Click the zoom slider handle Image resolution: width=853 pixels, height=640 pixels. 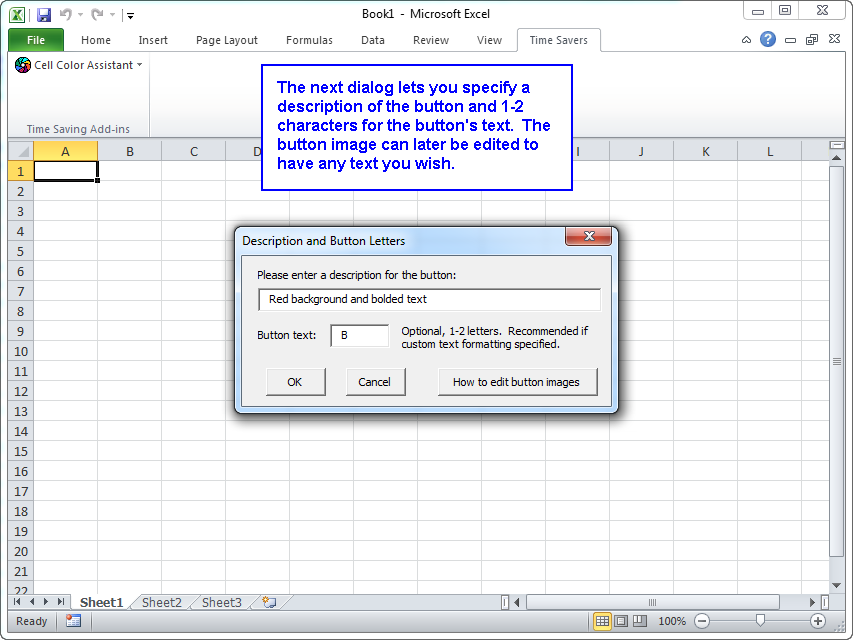click(760, 621)
